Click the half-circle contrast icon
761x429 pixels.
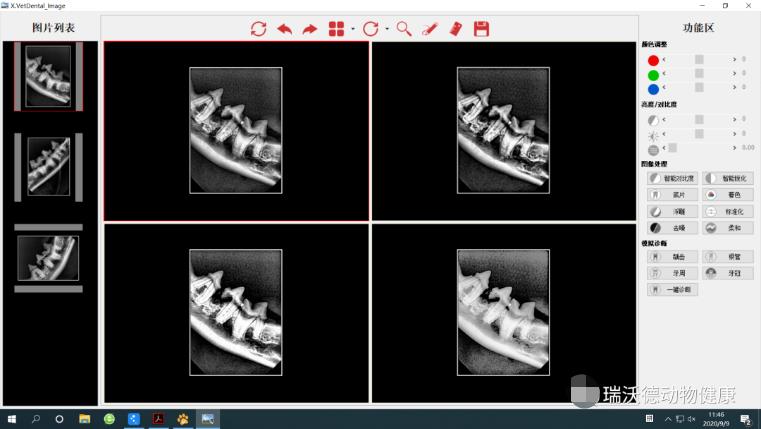click(653, 120)
